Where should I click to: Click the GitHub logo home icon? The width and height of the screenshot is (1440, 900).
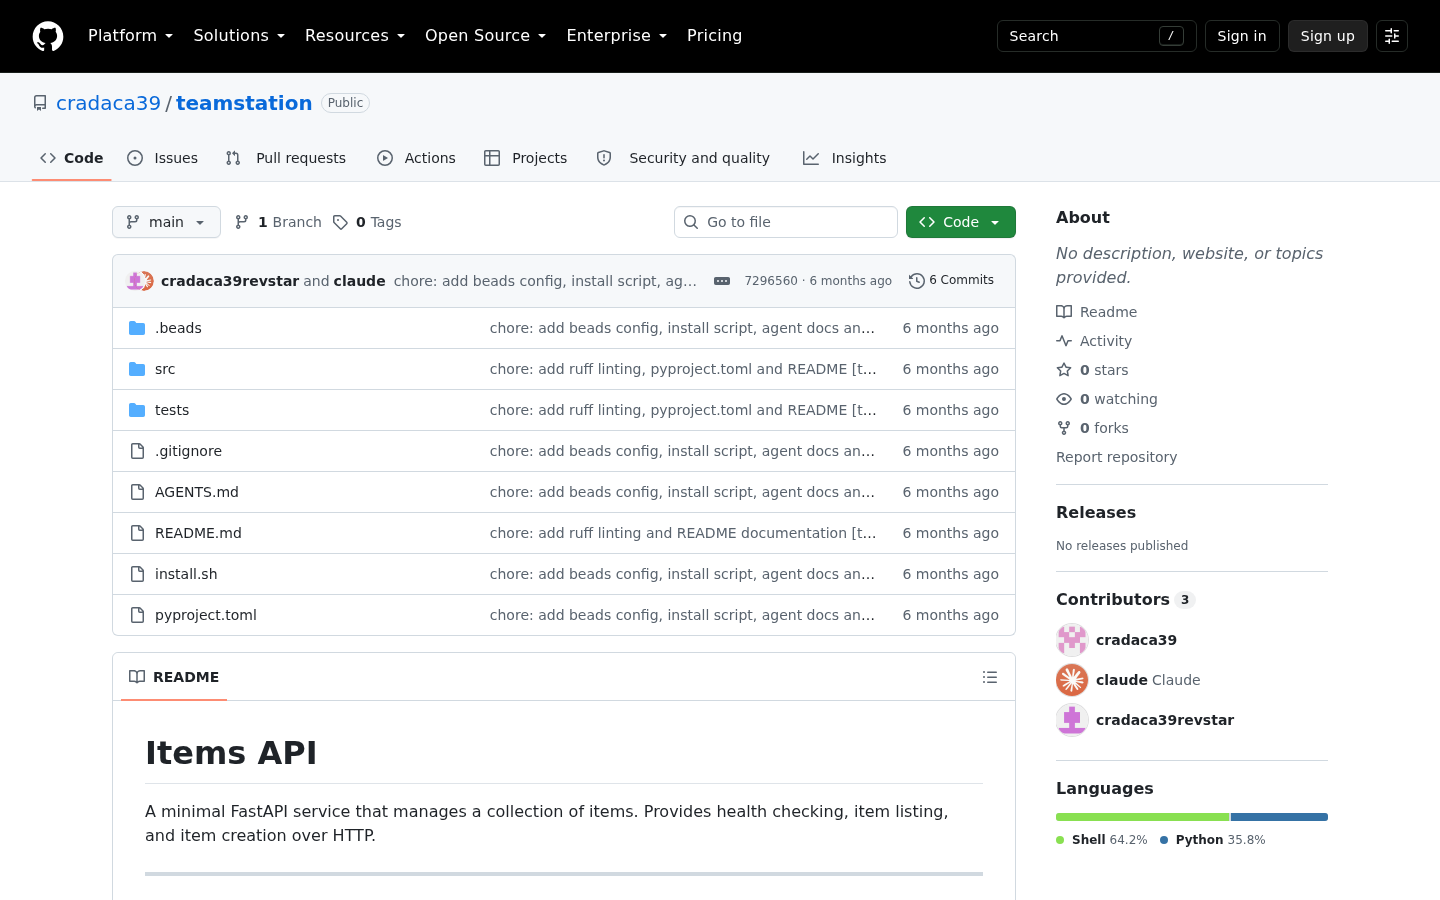tap(48, 36)
